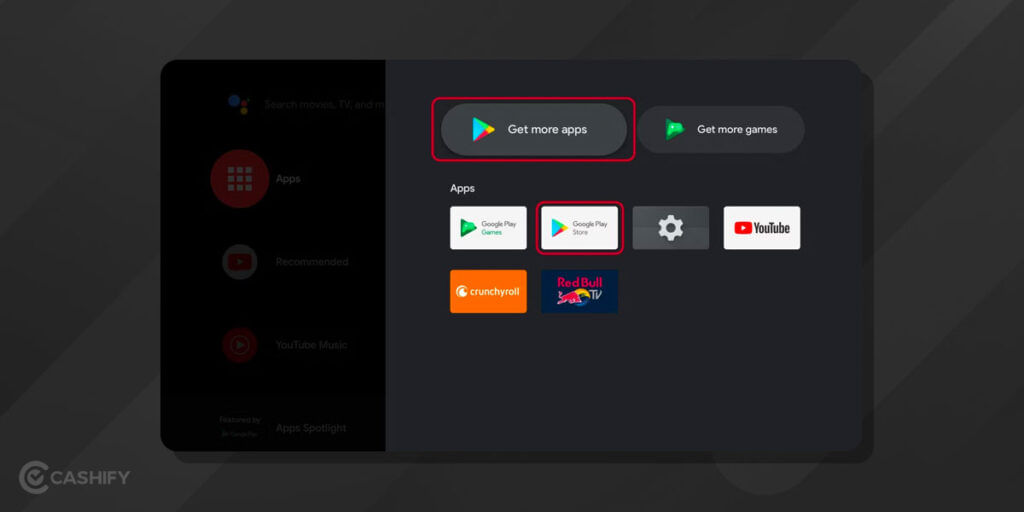Click the Get more apps button
1024x512 pixels.
(534, 129)
